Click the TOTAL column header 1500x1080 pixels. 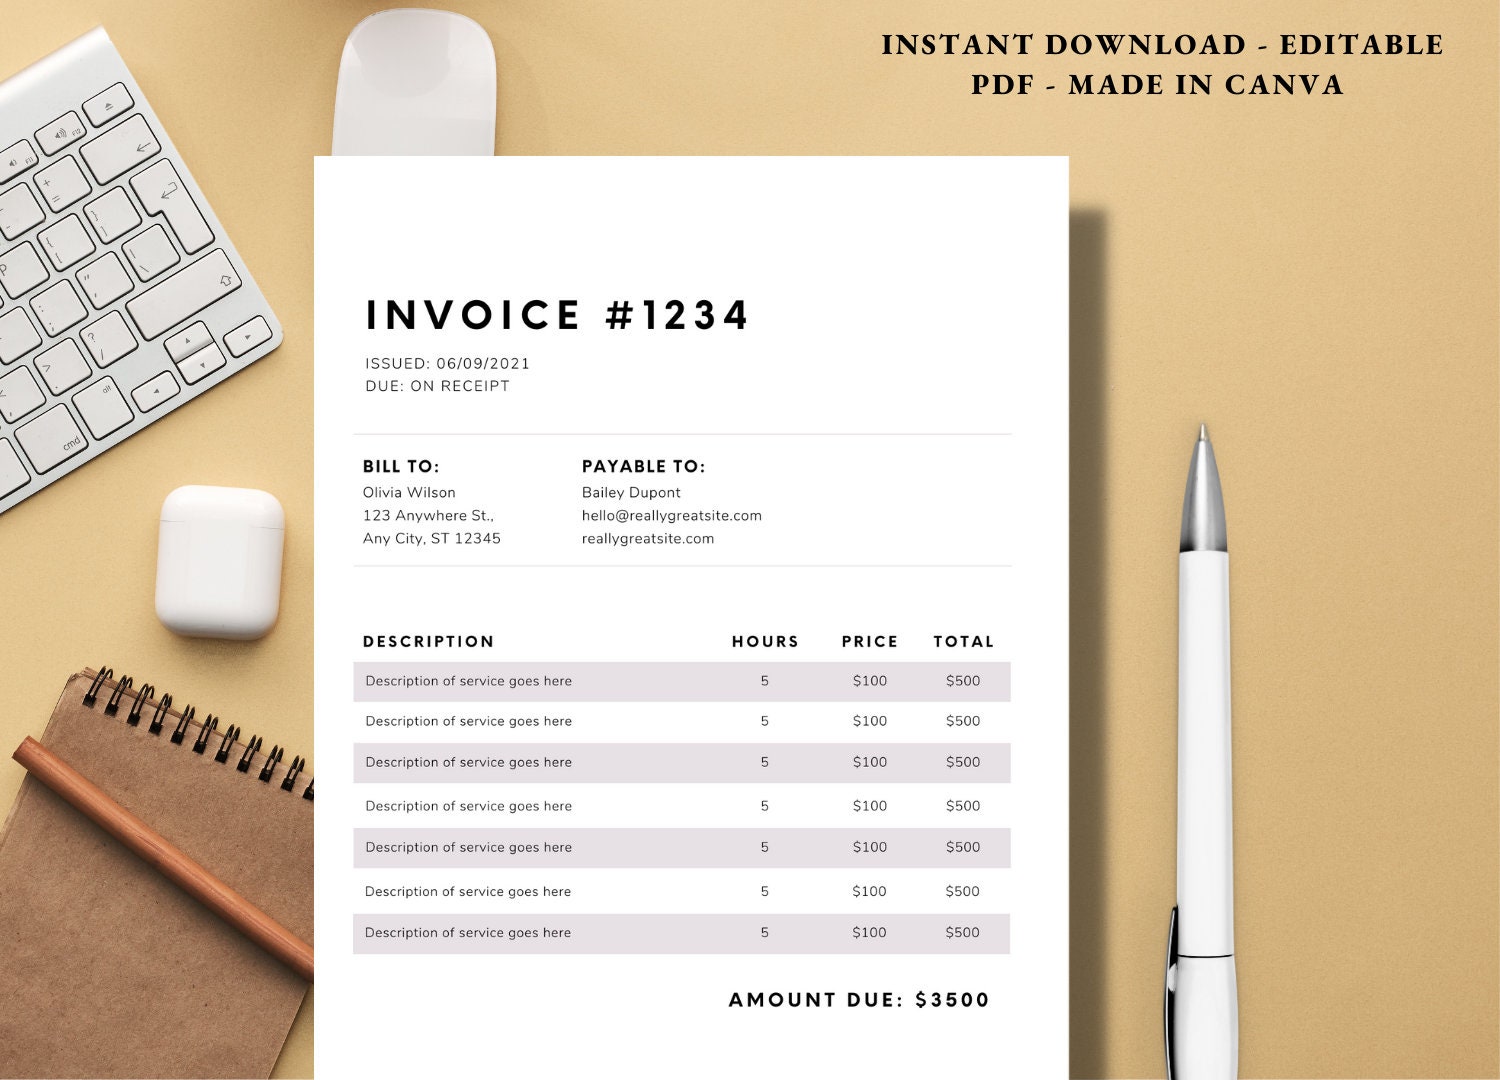click(964, 641)
